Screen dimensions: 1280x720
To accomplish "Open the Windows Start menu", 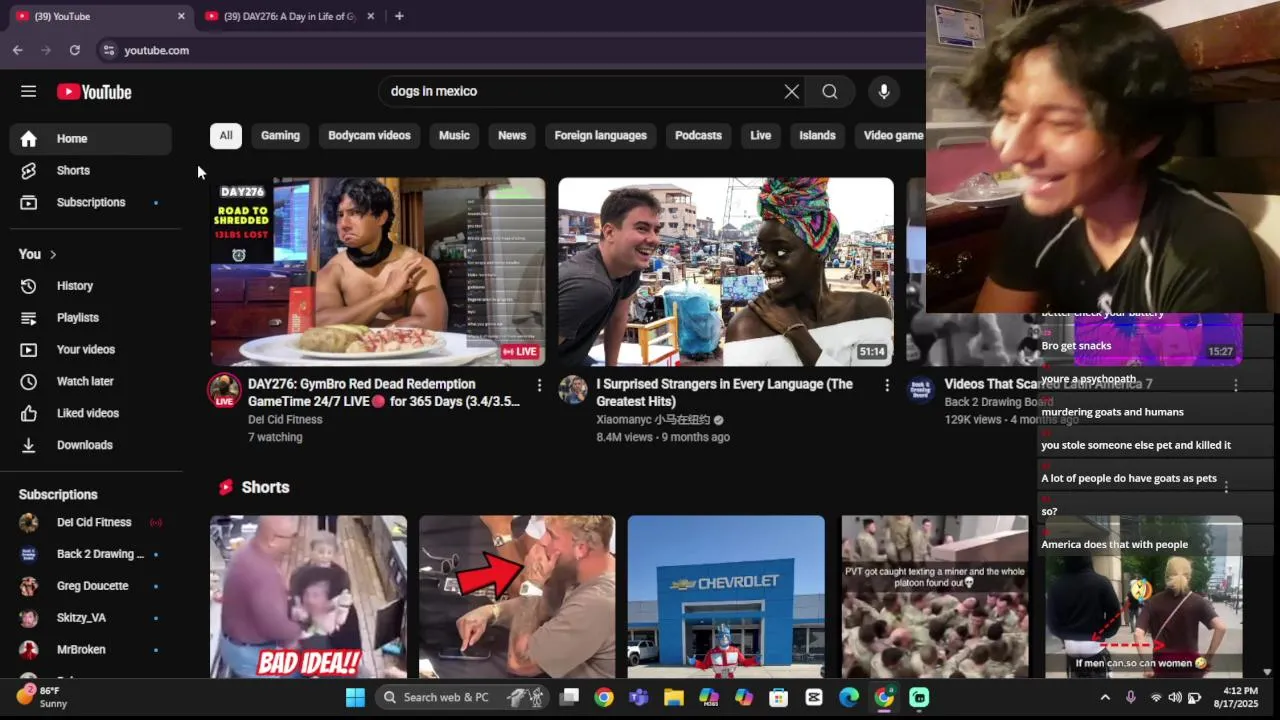I will pos(355,697).
